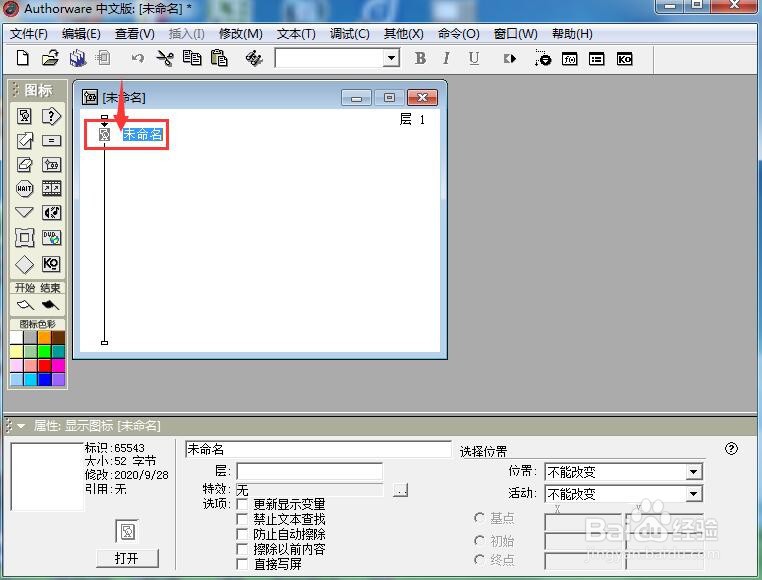The image size is (762, 580).
Task: Open the 位置 dropdown list
Action: pos(693,472)
